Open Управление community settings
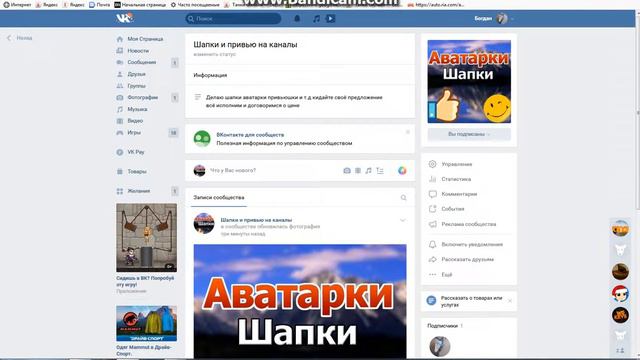640x360 pixels. (x=457, y=164)
